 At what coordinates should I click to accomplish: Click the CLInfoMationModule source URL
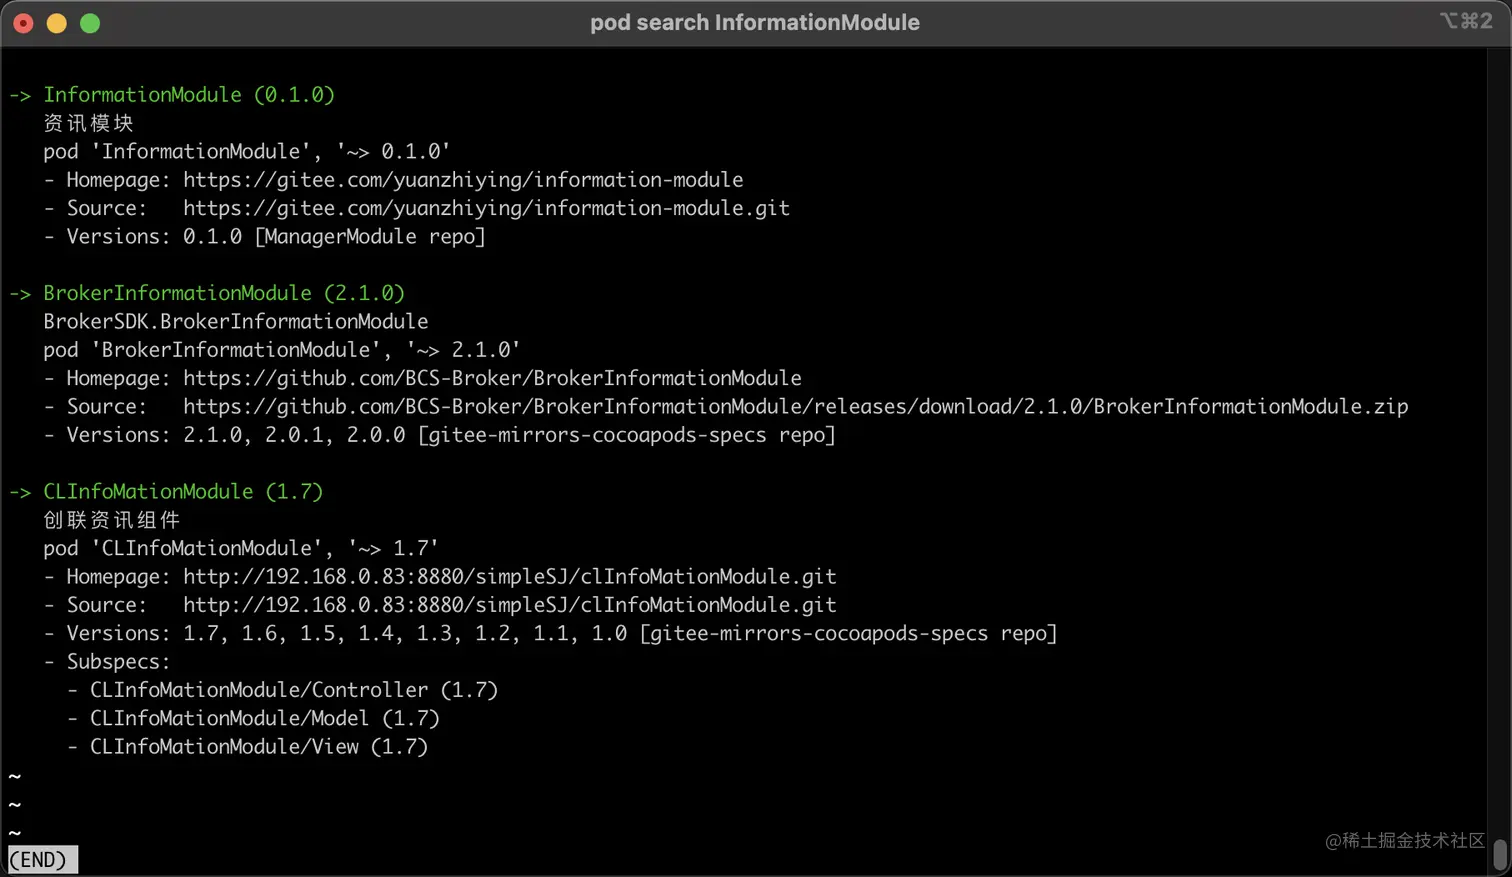[x=510, y=604]
